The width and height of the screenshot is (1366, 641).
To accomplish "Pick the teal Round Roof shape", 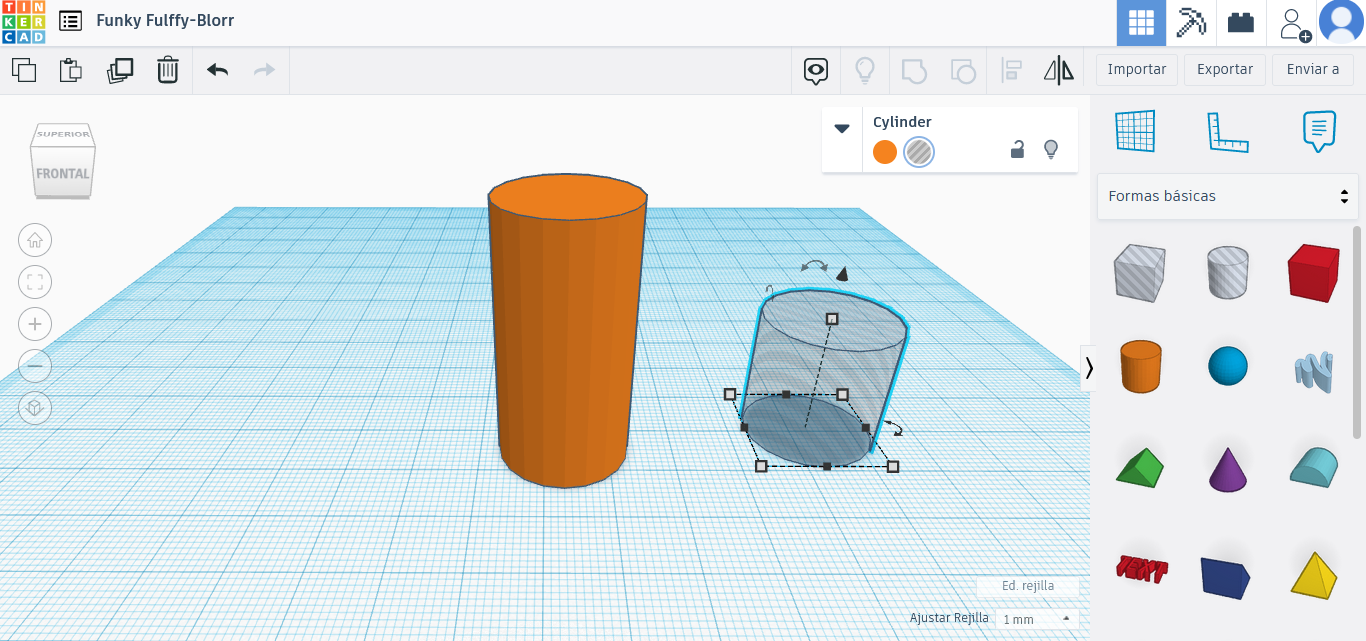I will point(1313,467).
